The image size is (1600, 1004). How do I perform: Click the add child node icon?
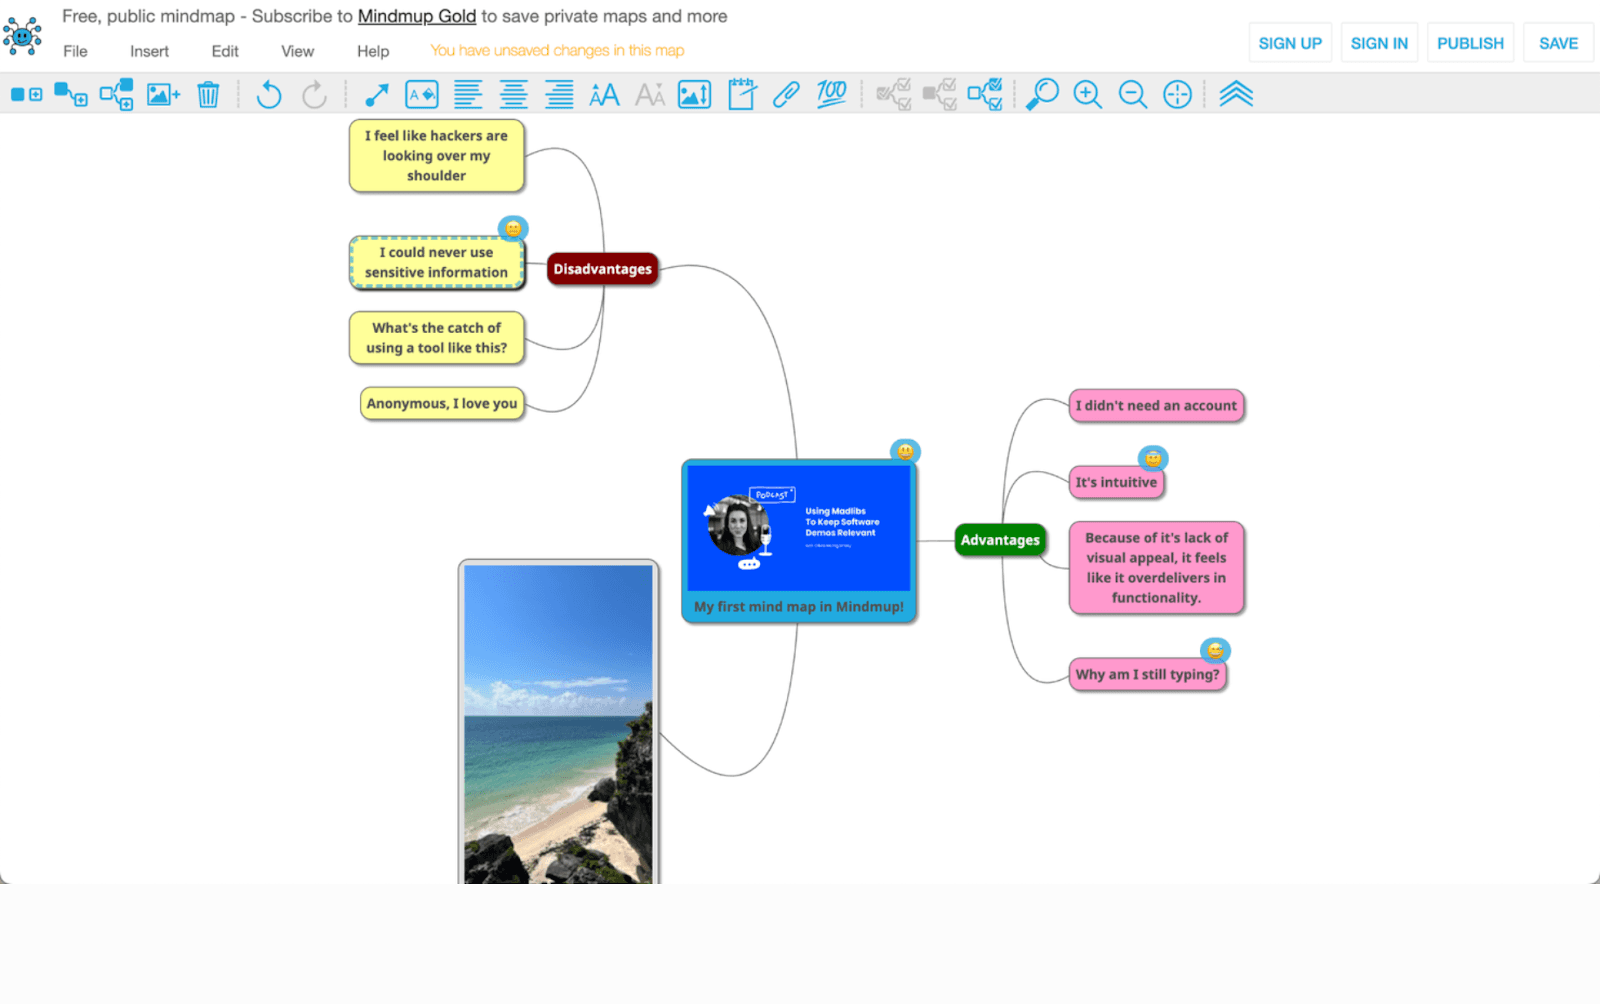[70, 94]
